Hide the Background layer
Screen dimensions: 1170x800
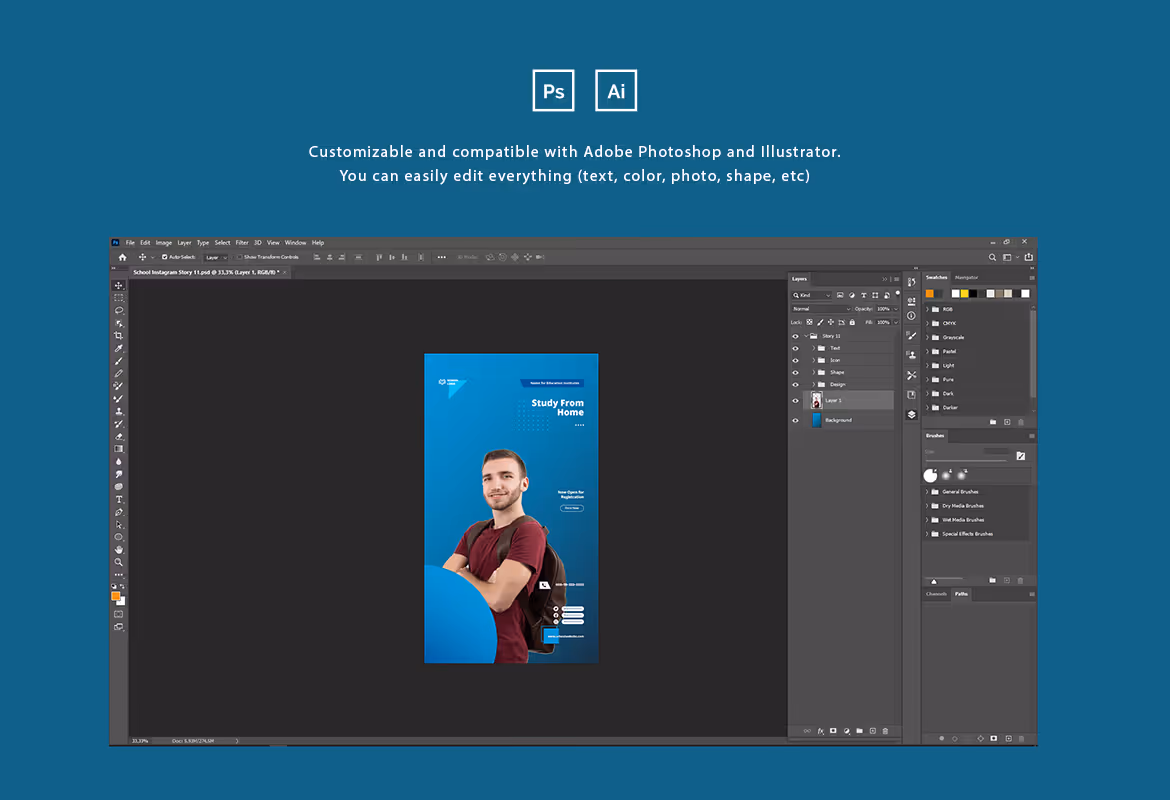point(795,421)
